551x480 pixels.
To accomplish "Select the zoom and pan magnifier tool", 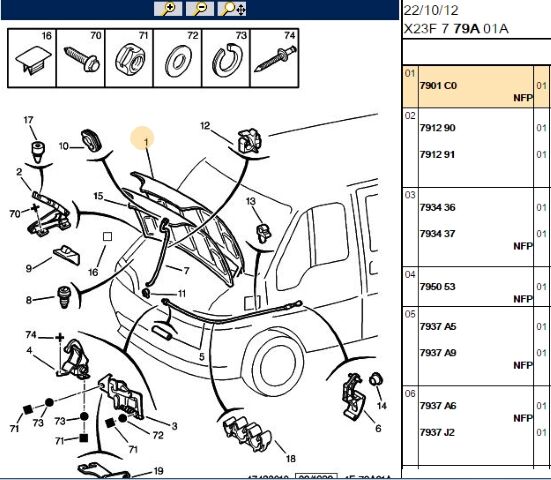I will pos(232,8).
